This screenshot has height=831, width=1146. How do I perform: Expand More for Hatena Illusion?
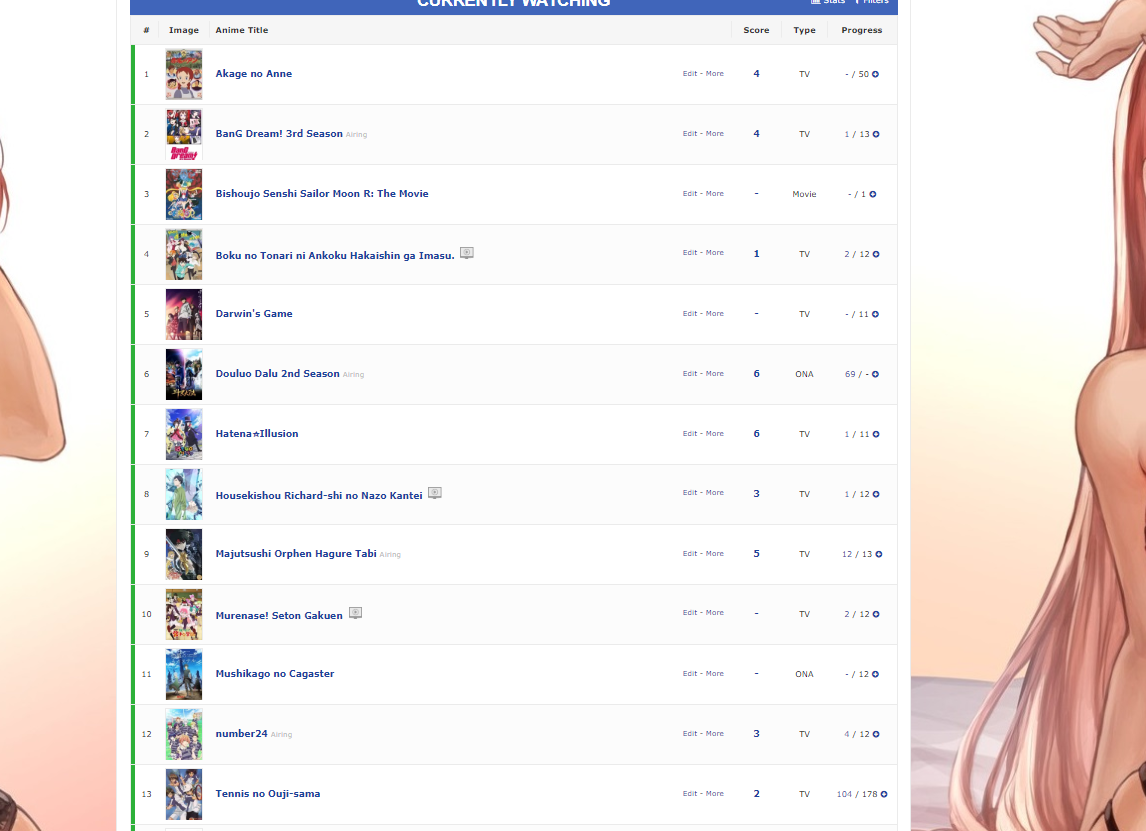(715, 433)
